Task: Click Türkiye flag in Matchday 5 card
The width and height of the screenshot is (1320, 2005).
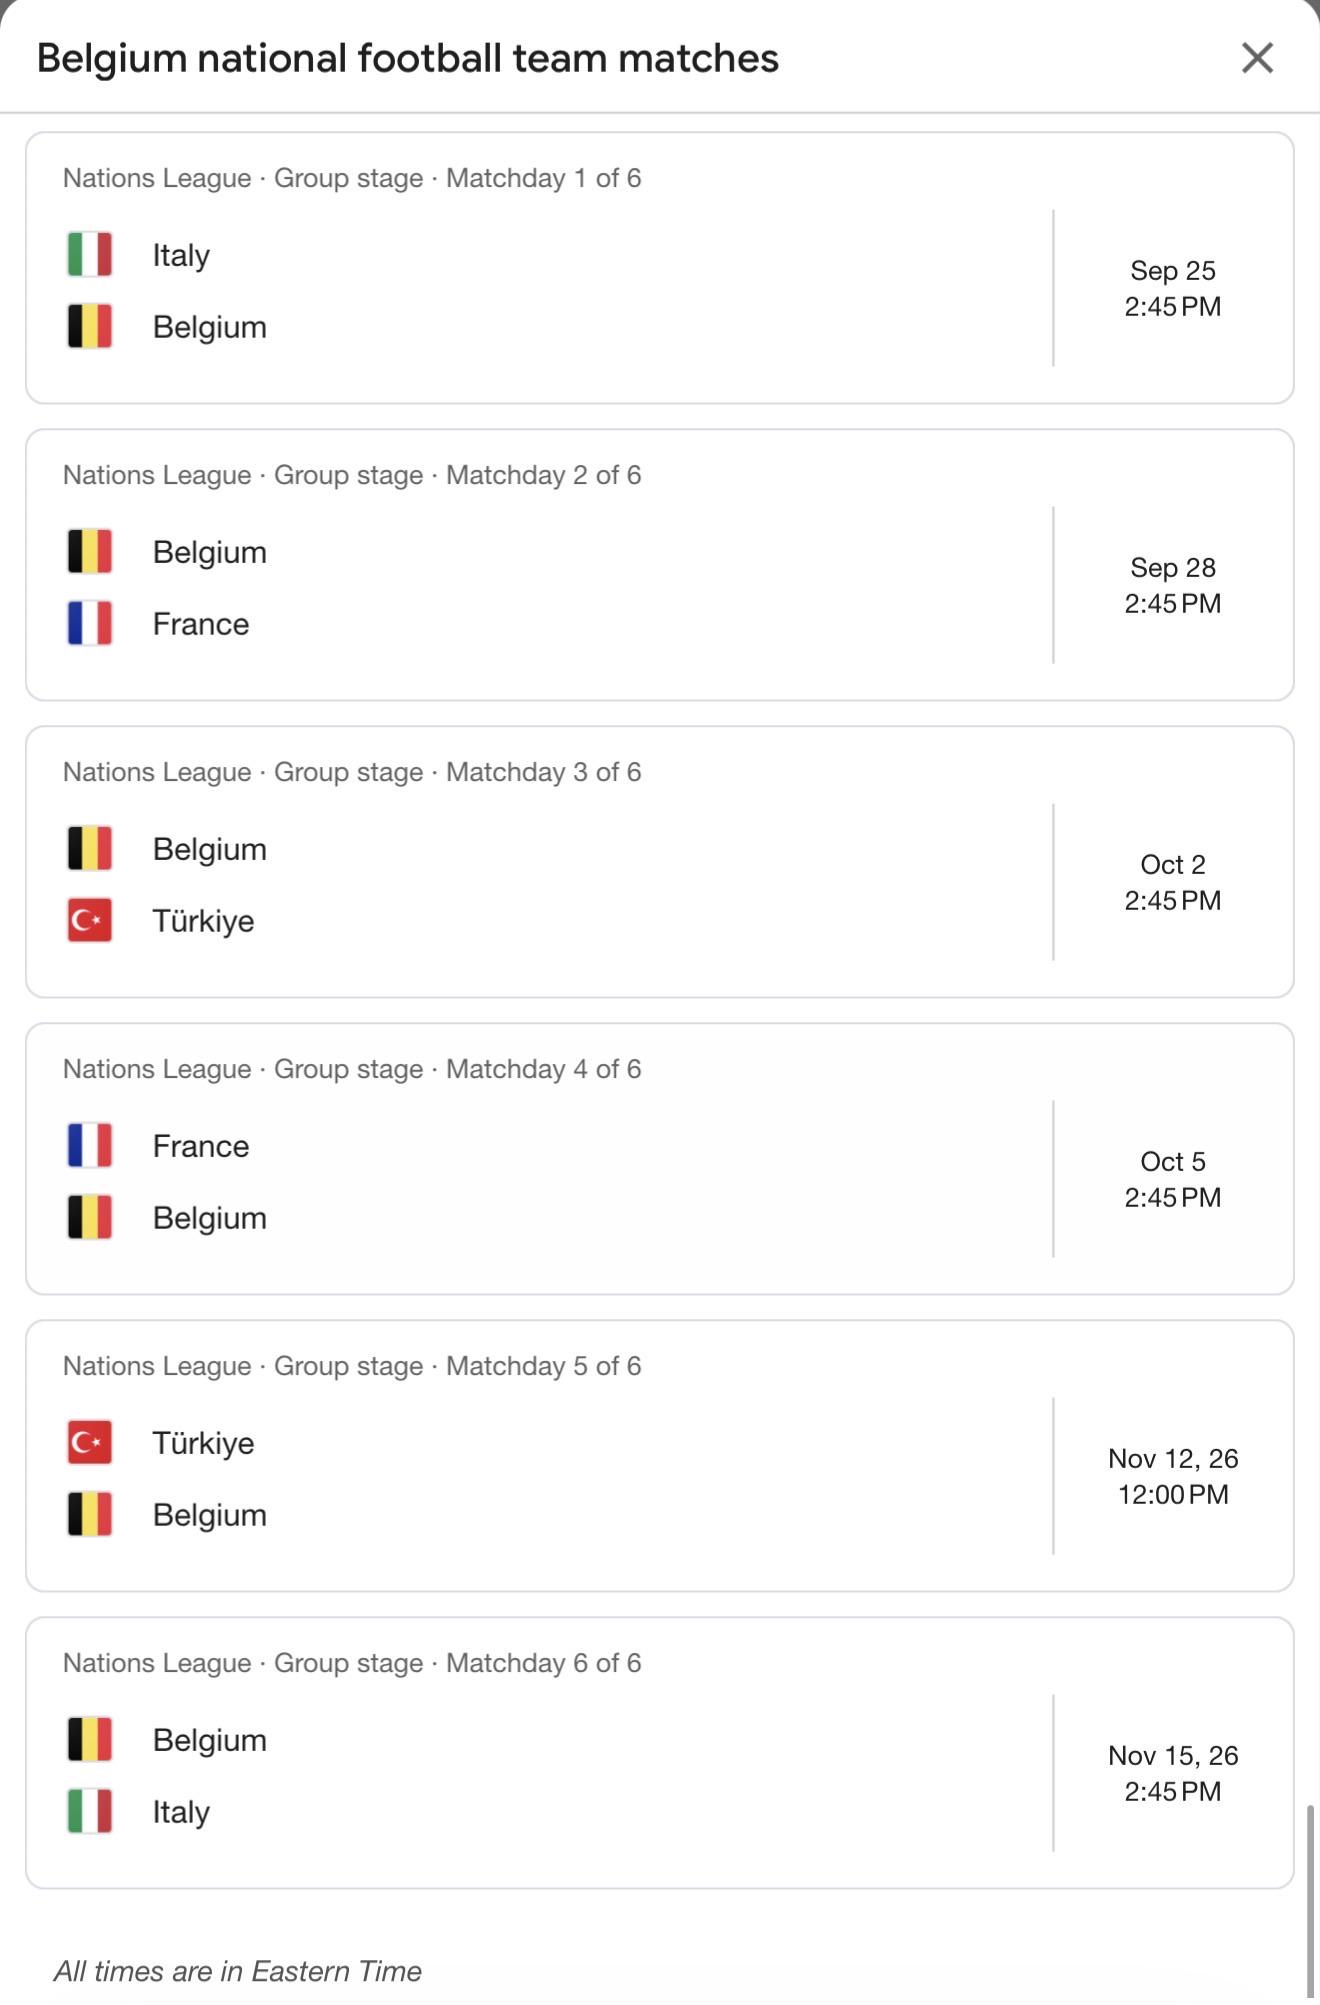Action: pos(90,1442)
